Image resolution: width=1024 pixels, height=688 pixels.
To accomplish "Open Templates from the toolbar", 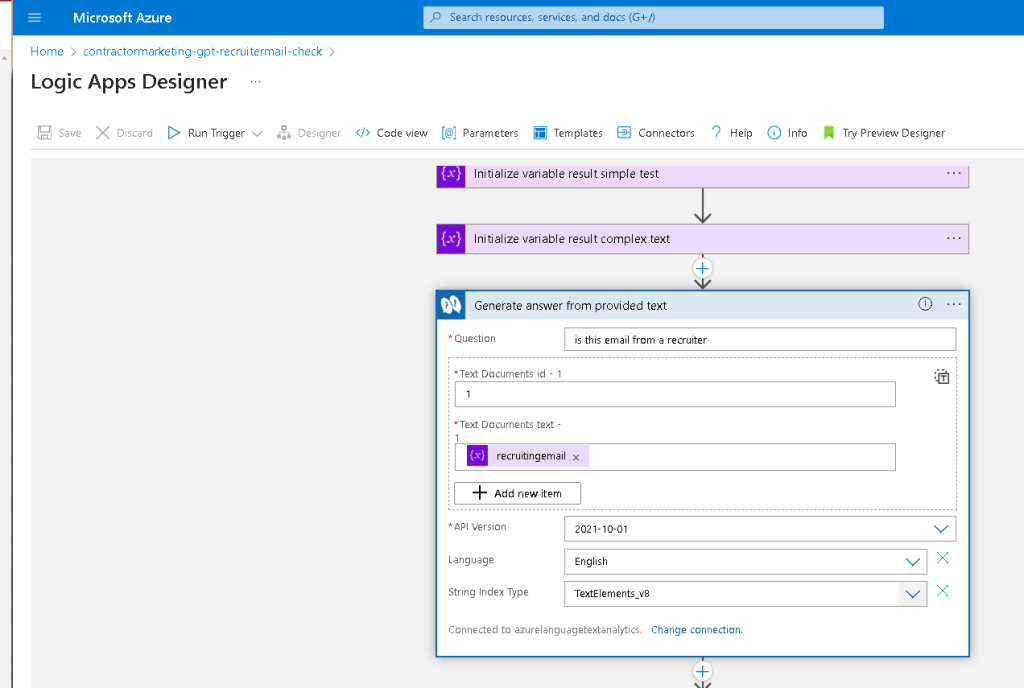I will coord(568,133).
